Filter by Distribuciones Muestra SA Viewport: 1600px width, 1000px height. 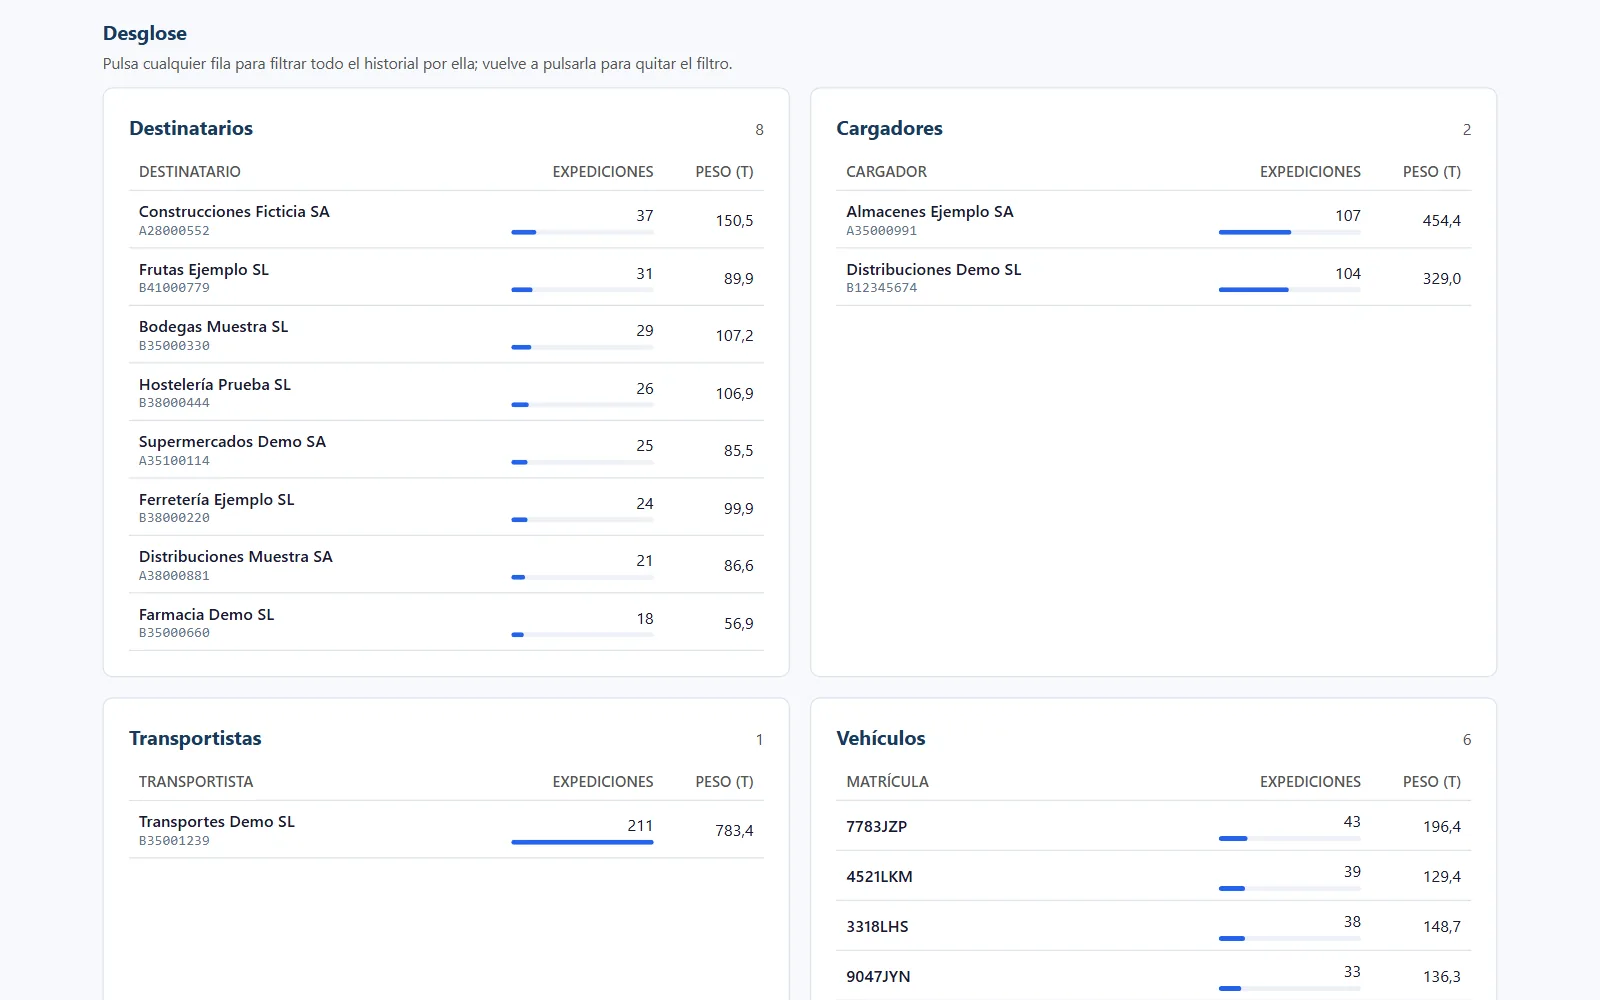click(x=446, y=565)
